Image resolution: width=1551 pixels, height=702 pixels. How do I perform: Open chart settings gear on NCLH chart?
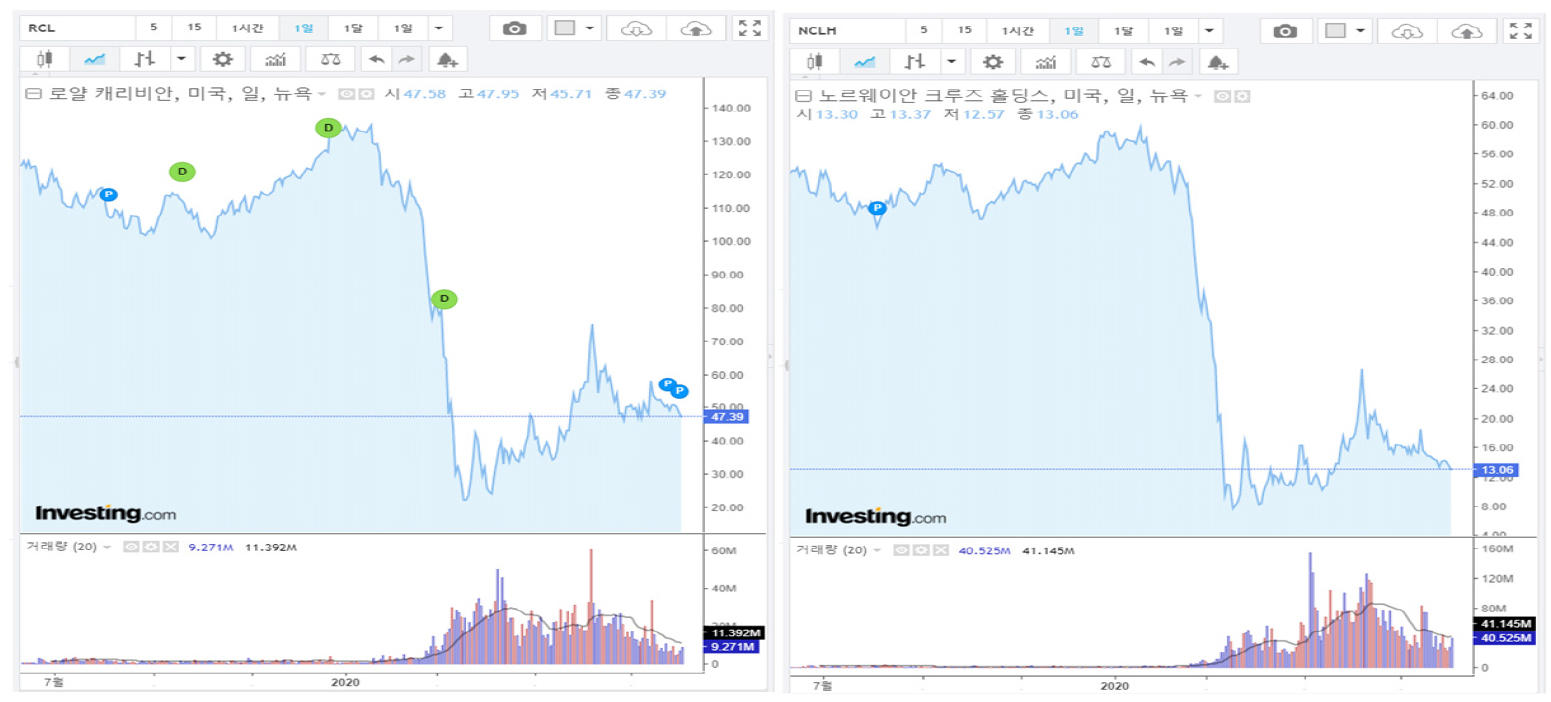click(992, 62)
